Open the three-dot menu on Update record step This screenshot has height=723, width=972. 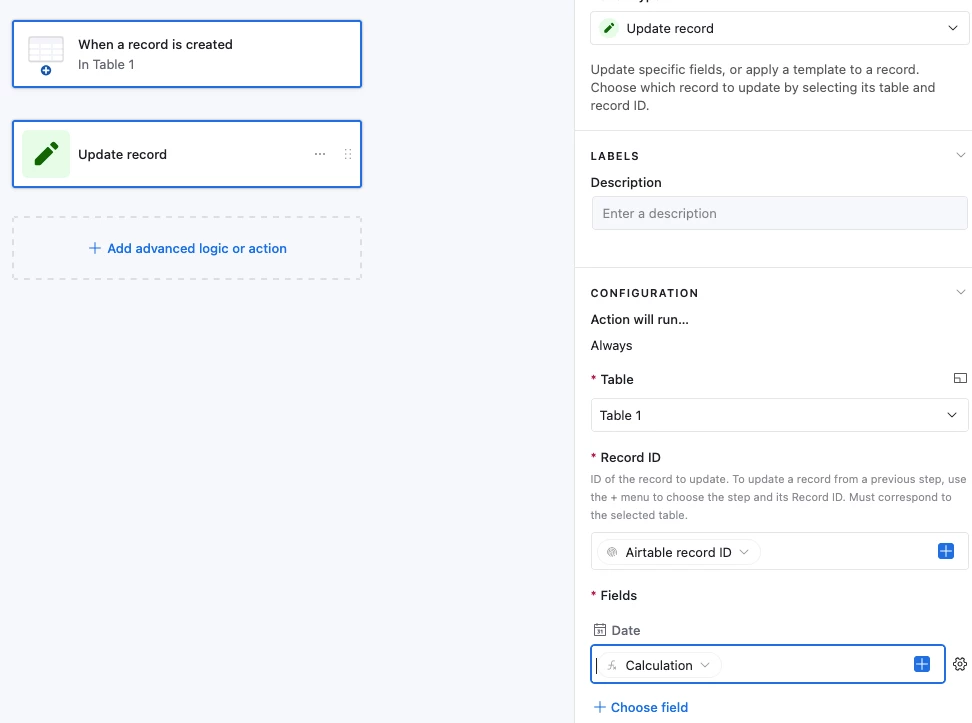click(320, 154)
